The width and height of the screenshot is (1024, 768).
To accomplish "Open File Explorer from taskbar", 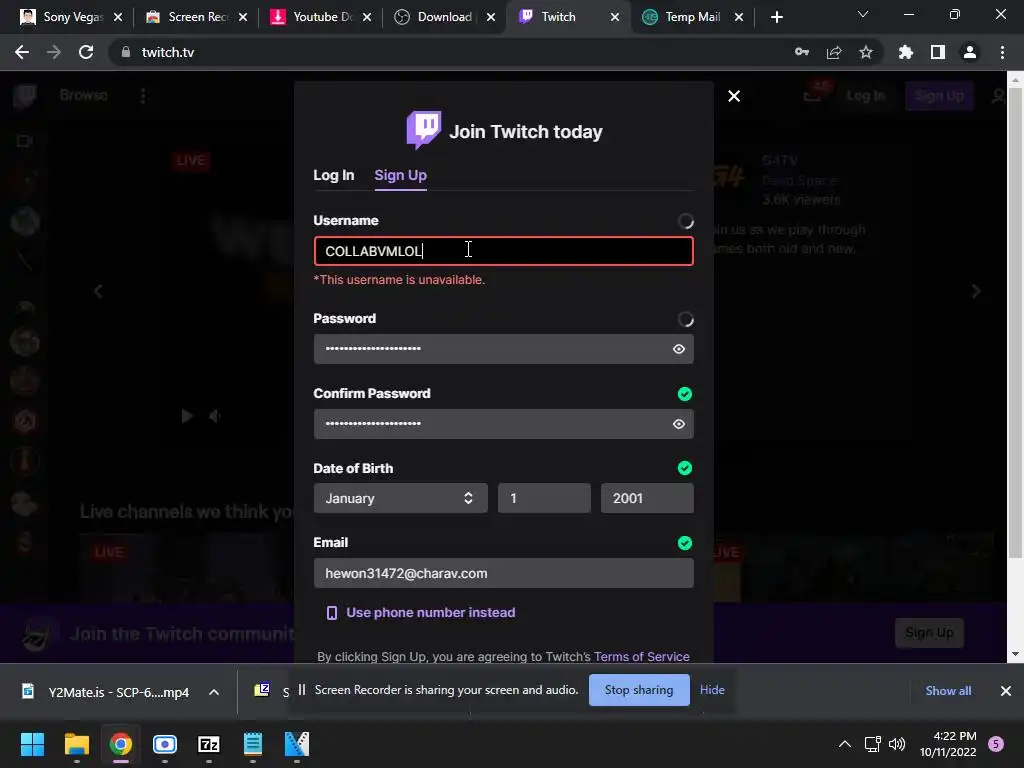I will (x=76, y=744).
